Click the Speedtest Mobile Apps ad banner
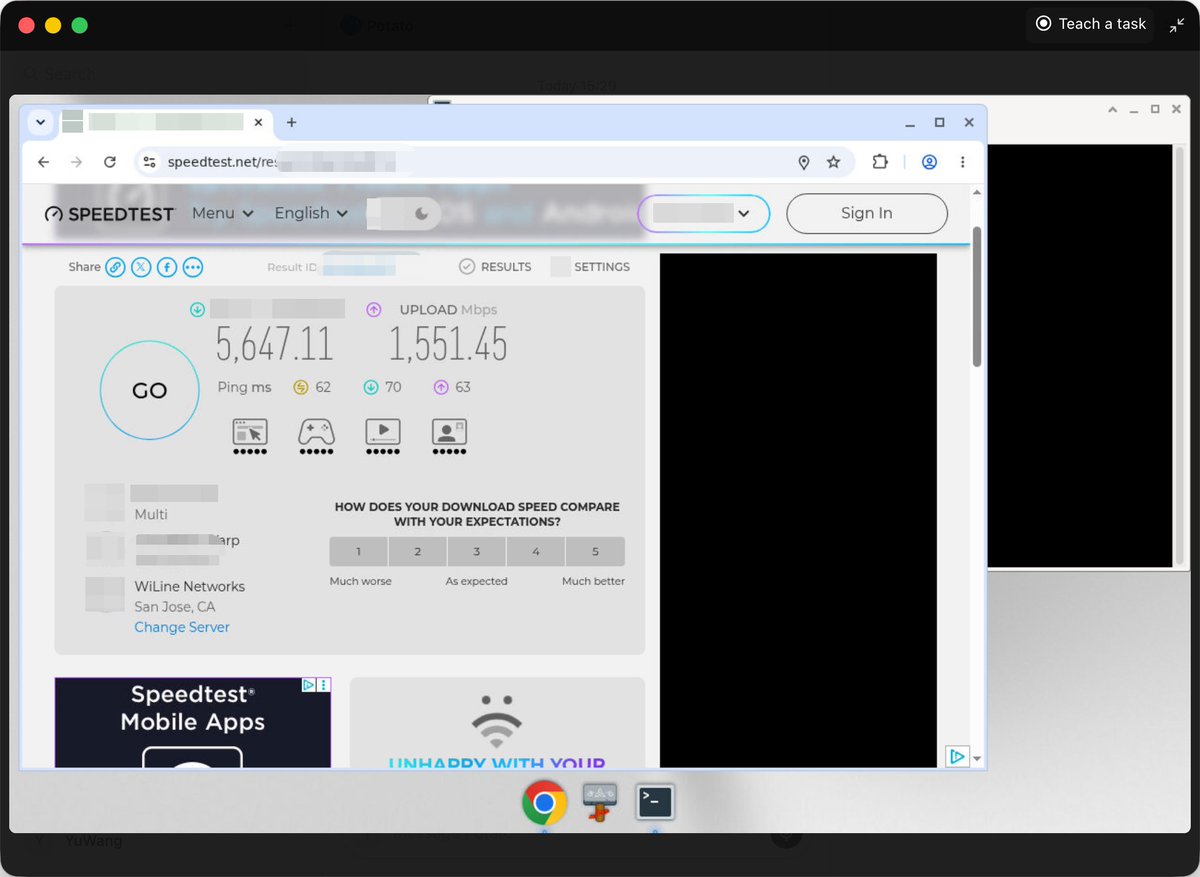Image resolution: width=1200 pixels, height=877 pixels. point(192,723)
